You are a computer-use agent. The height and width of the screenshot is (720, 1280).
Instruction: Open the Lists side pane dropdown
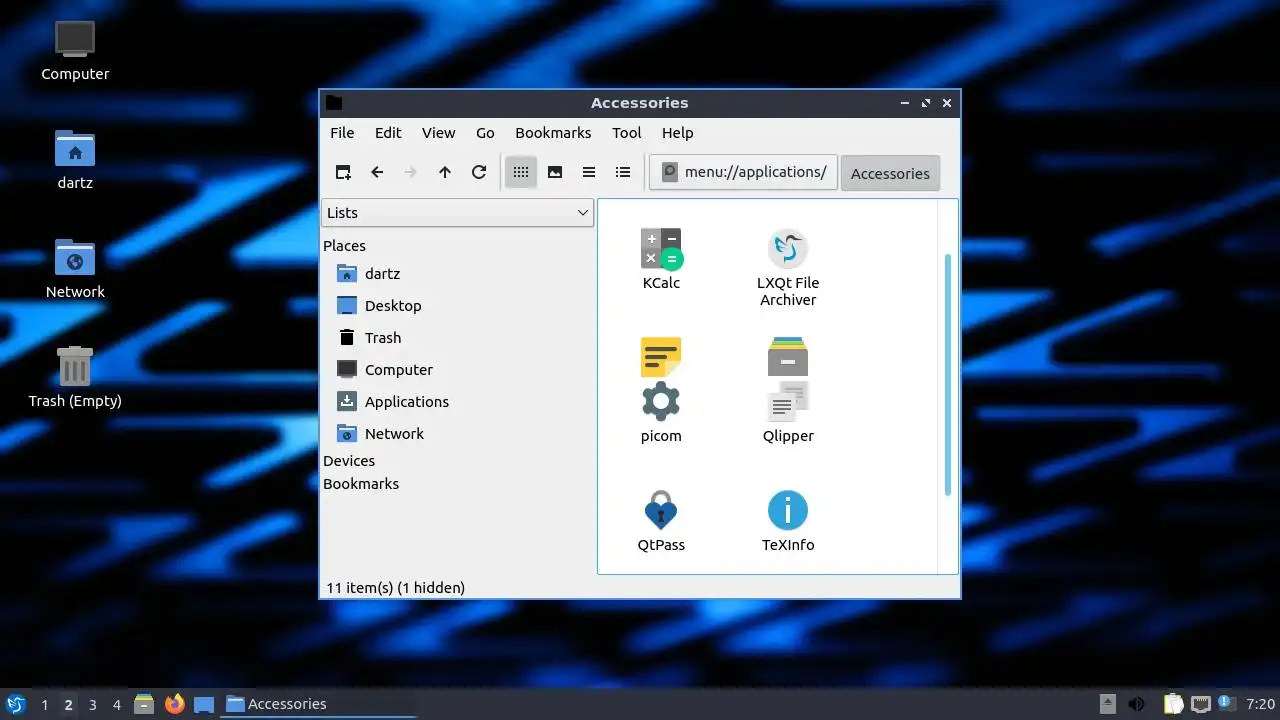click(x=457, y=212)
